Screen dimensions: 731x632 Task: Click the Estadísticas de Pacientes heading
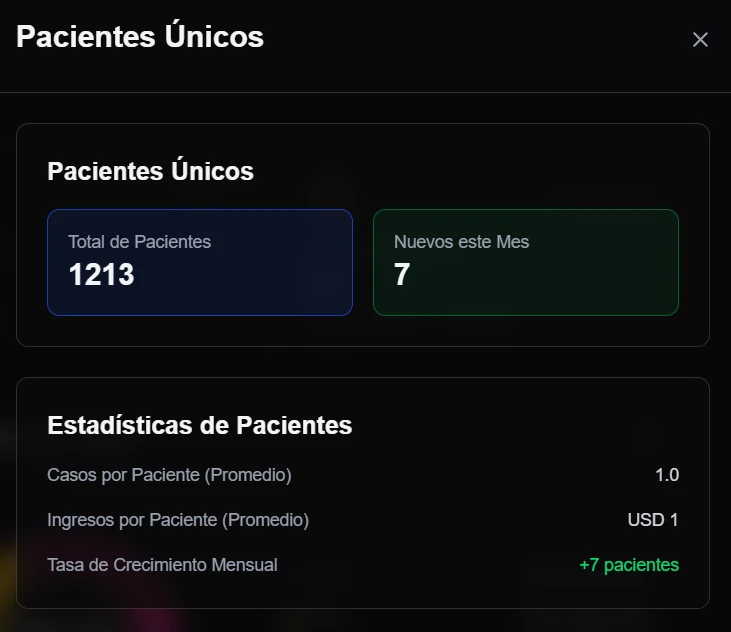tap(199, 425)
